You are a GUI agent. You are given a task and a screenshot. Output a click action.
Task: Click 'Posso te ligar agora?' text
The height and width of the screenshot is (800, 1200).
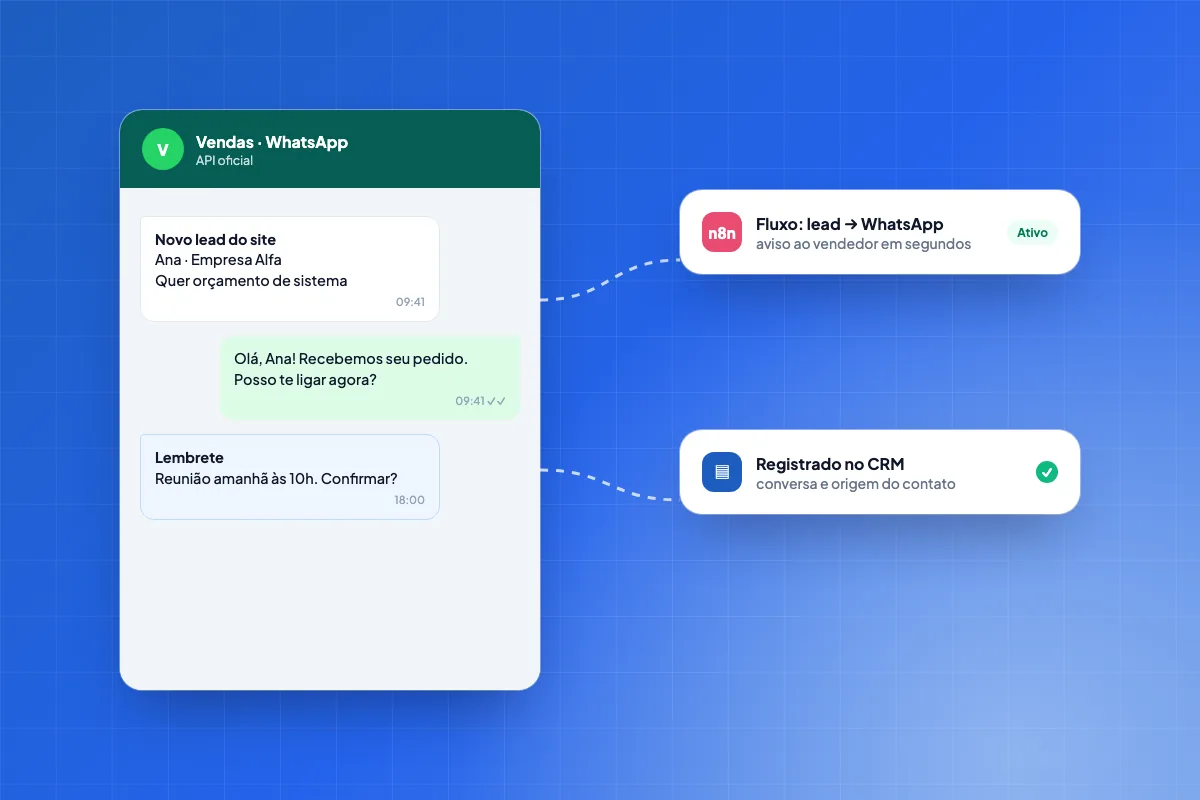[305, 380]
